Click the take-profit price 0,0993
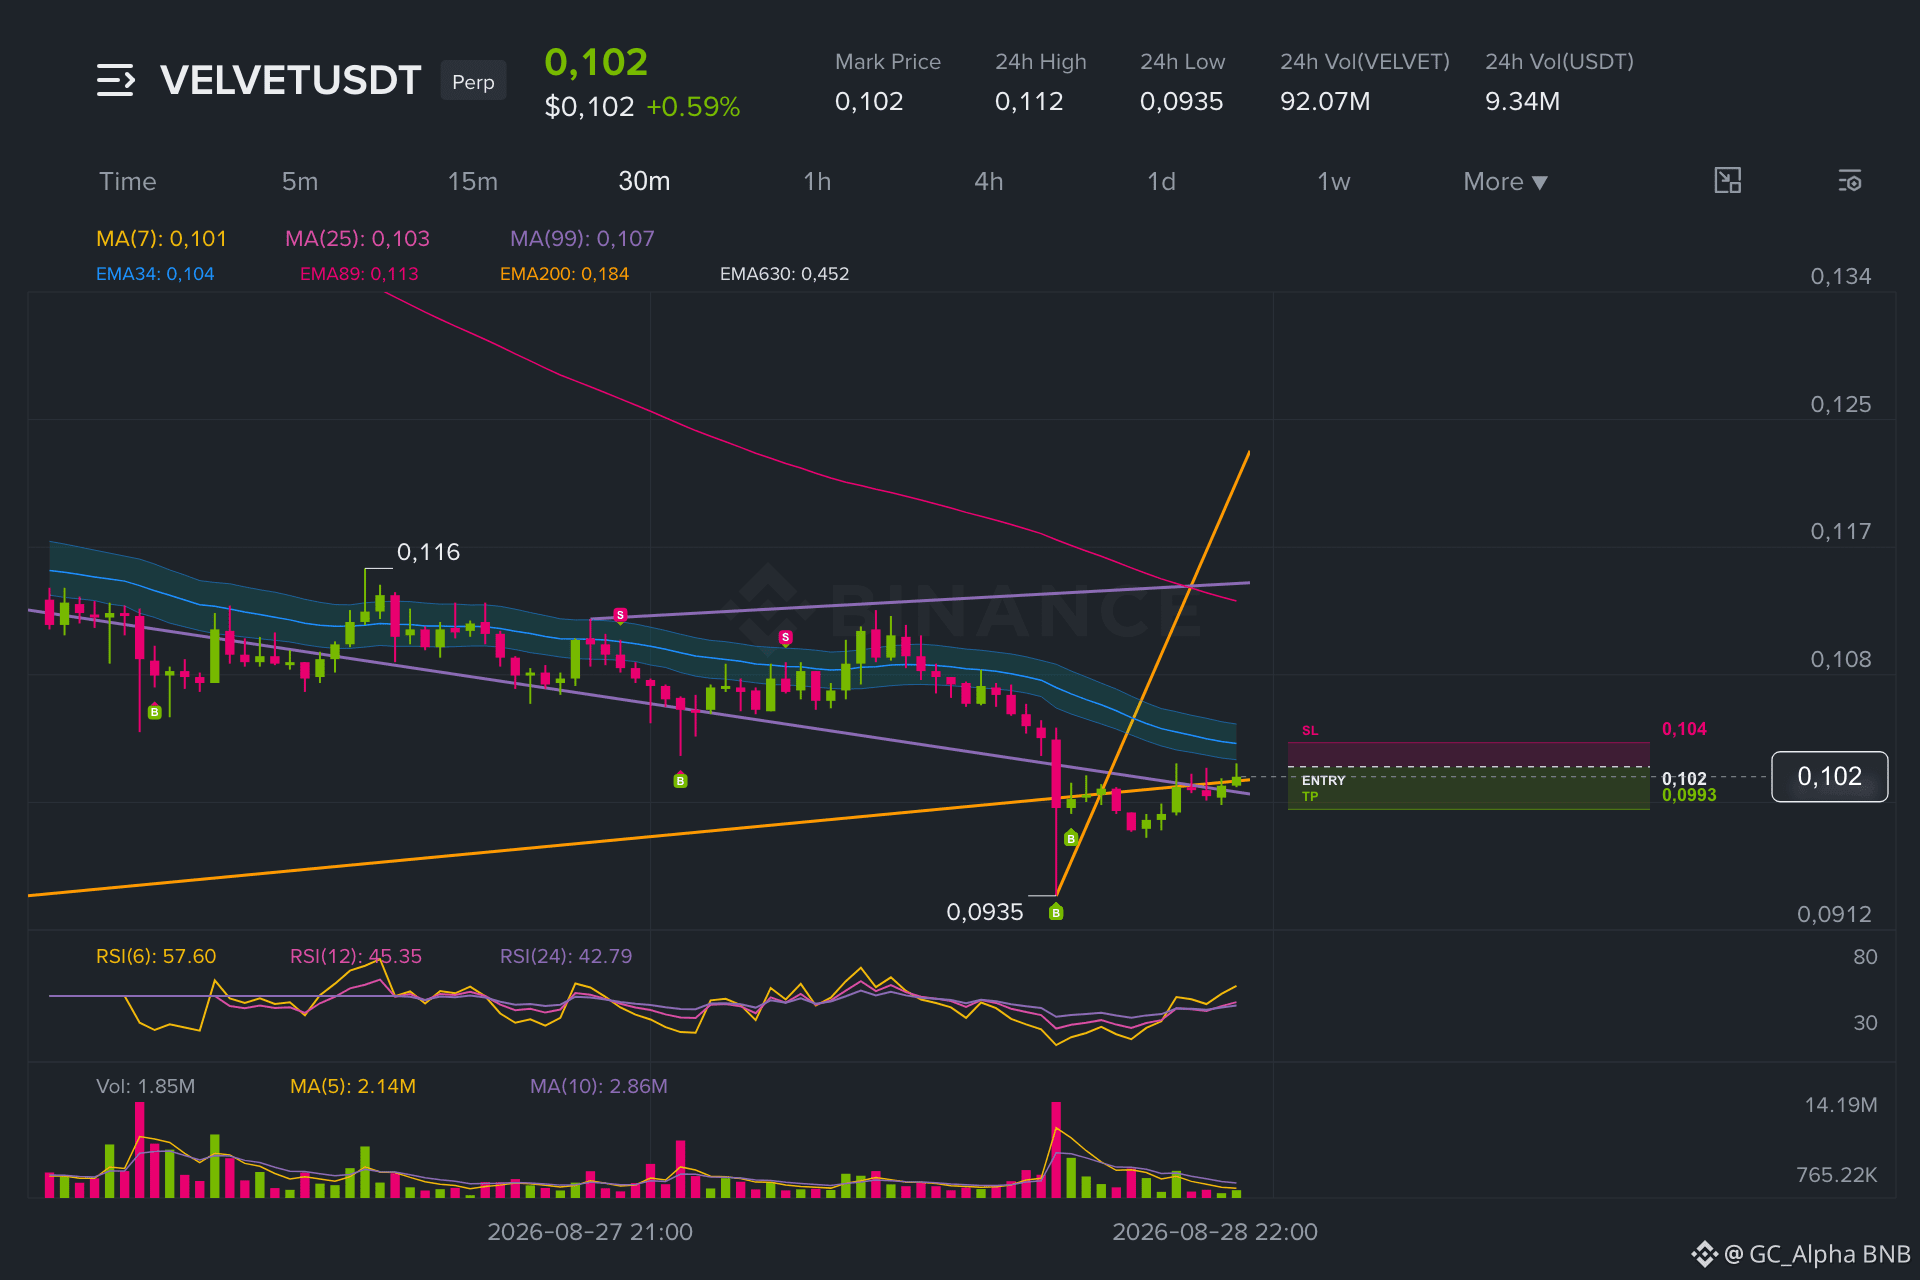 1689,795
